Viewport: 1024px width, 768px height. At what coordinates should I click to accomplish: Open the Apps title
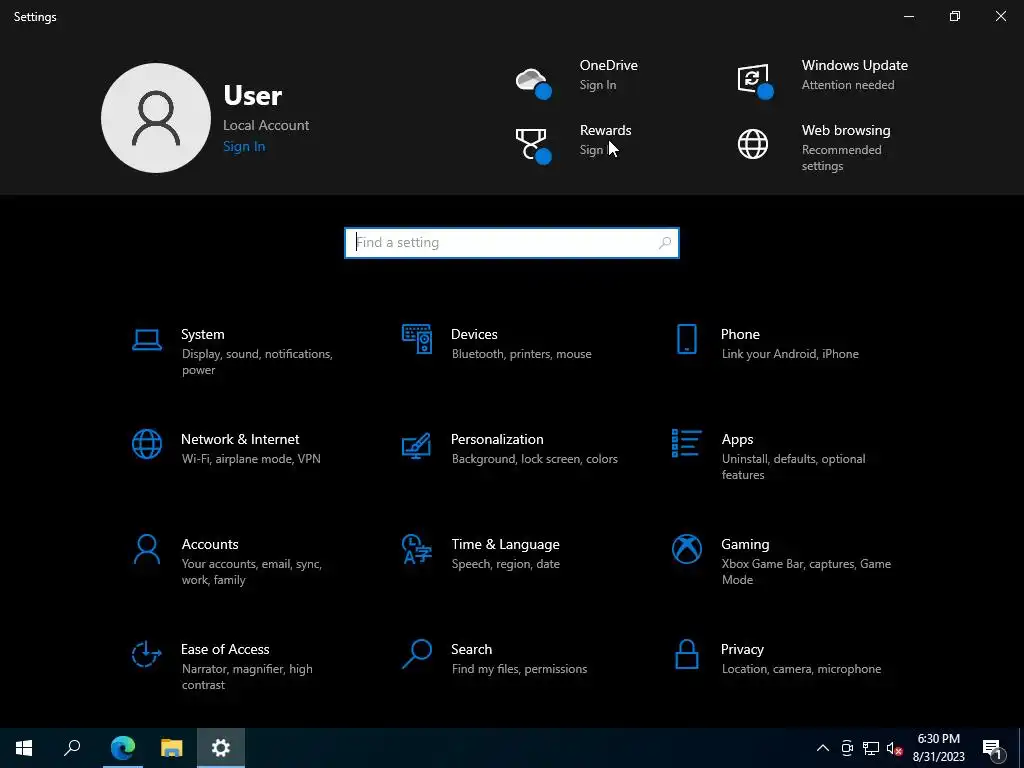click(x=737, y=440)
